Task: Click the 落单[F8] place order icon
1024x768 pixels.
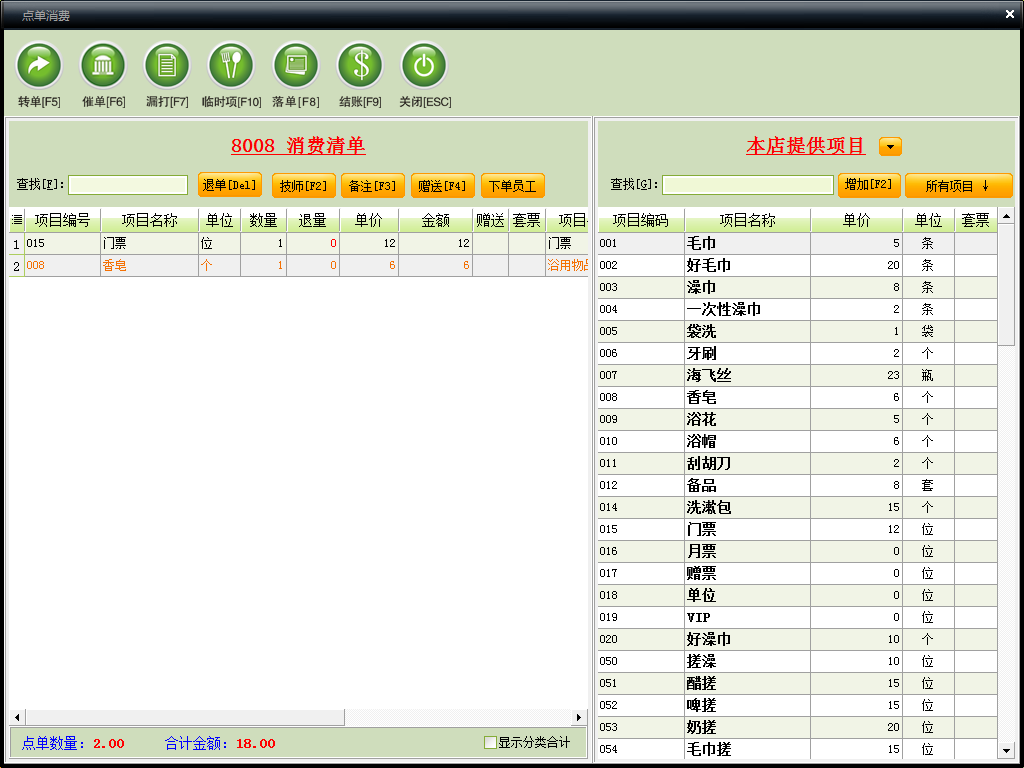Action: click(x=295, y=65)
